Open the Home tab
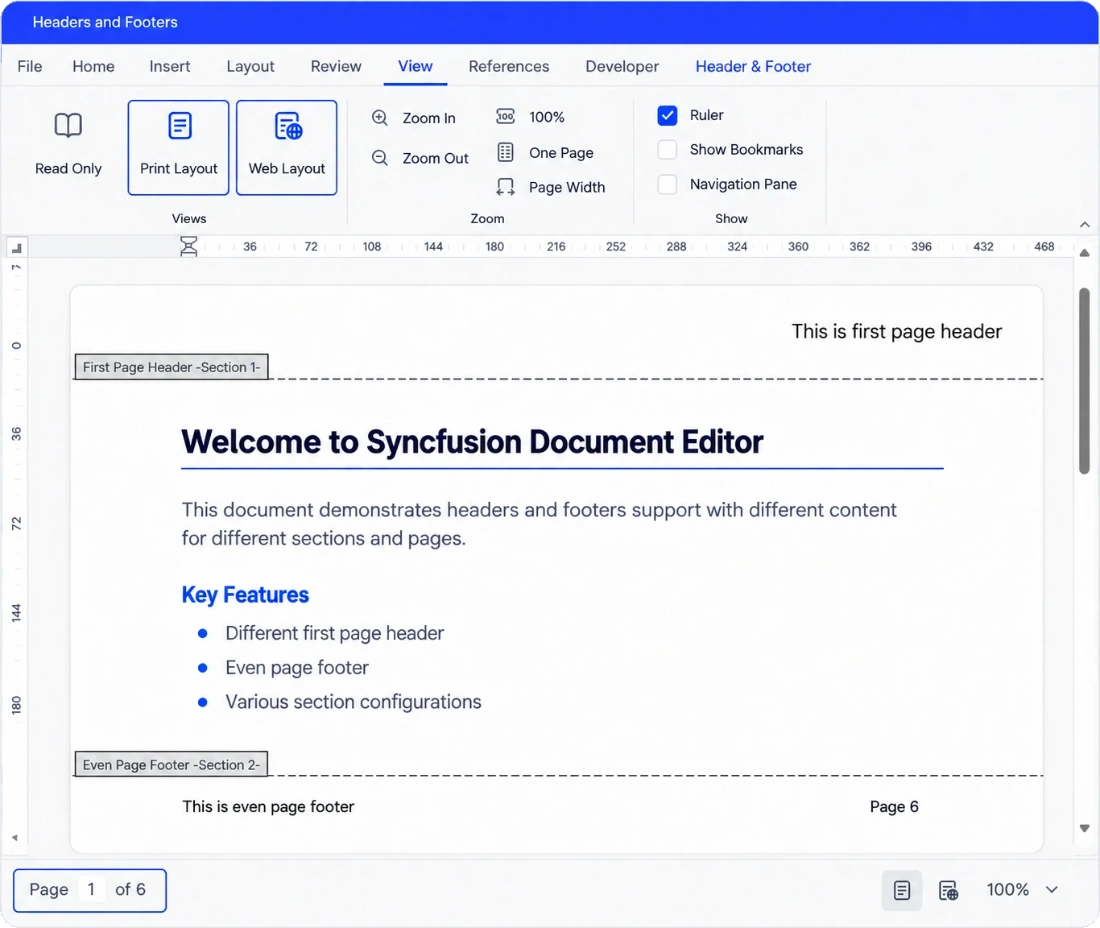This screenshot has height=928, width=1100. tap(93, 66)
